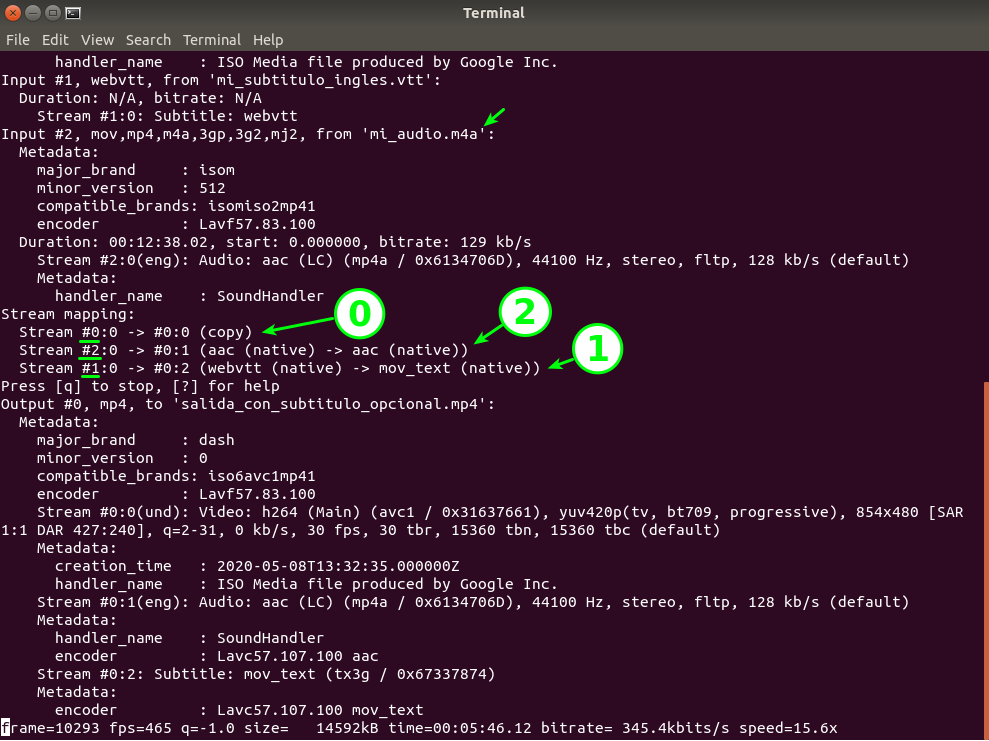The width and height of the screenshot is (989, 741).
Task: Open the Search menu
Action: (148, 40)
